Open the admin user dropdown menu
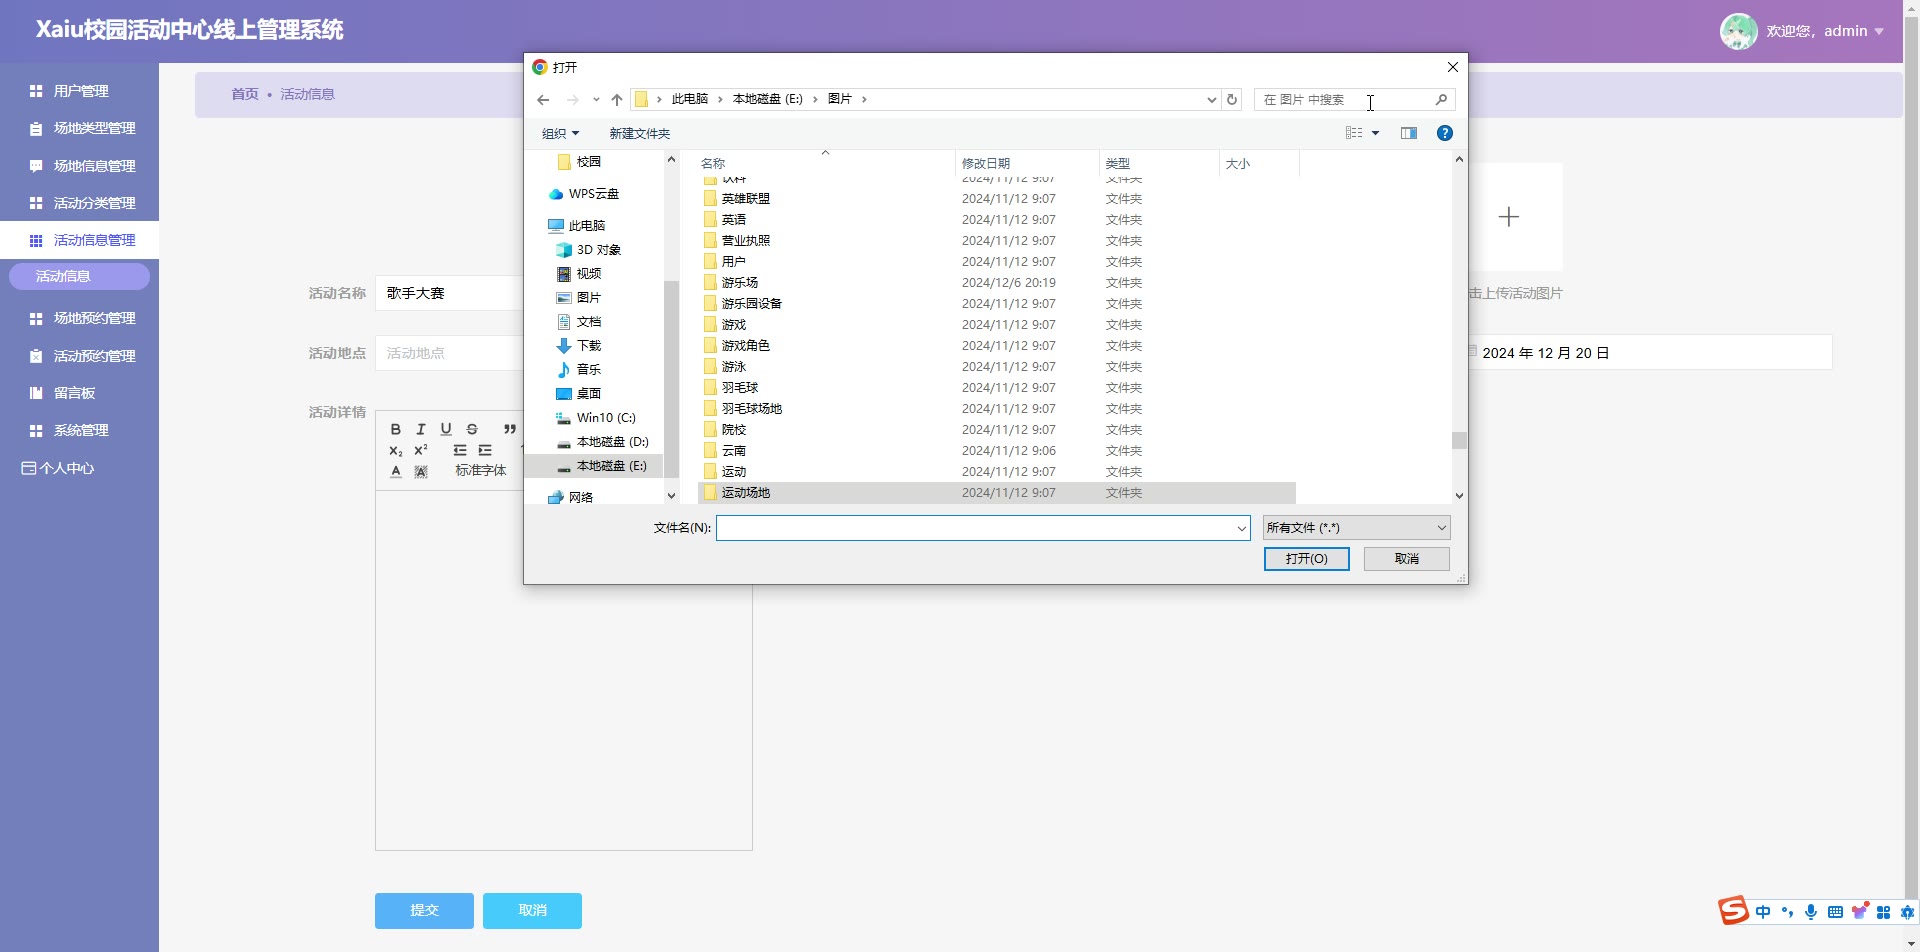 point(1823,31)
